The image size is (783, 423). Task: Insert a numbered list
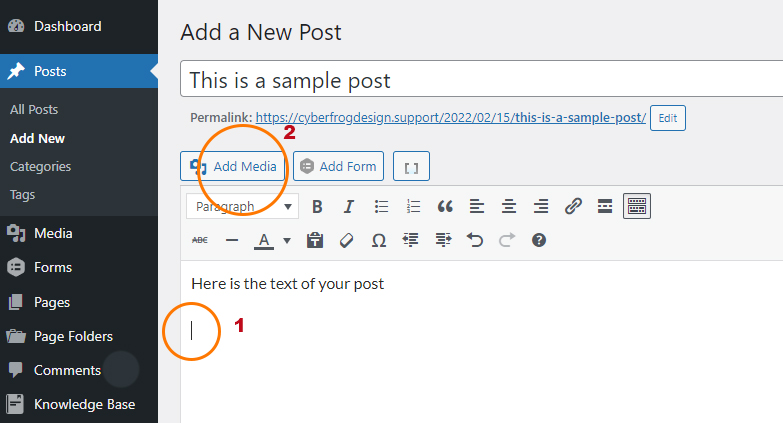click(413, 207)
